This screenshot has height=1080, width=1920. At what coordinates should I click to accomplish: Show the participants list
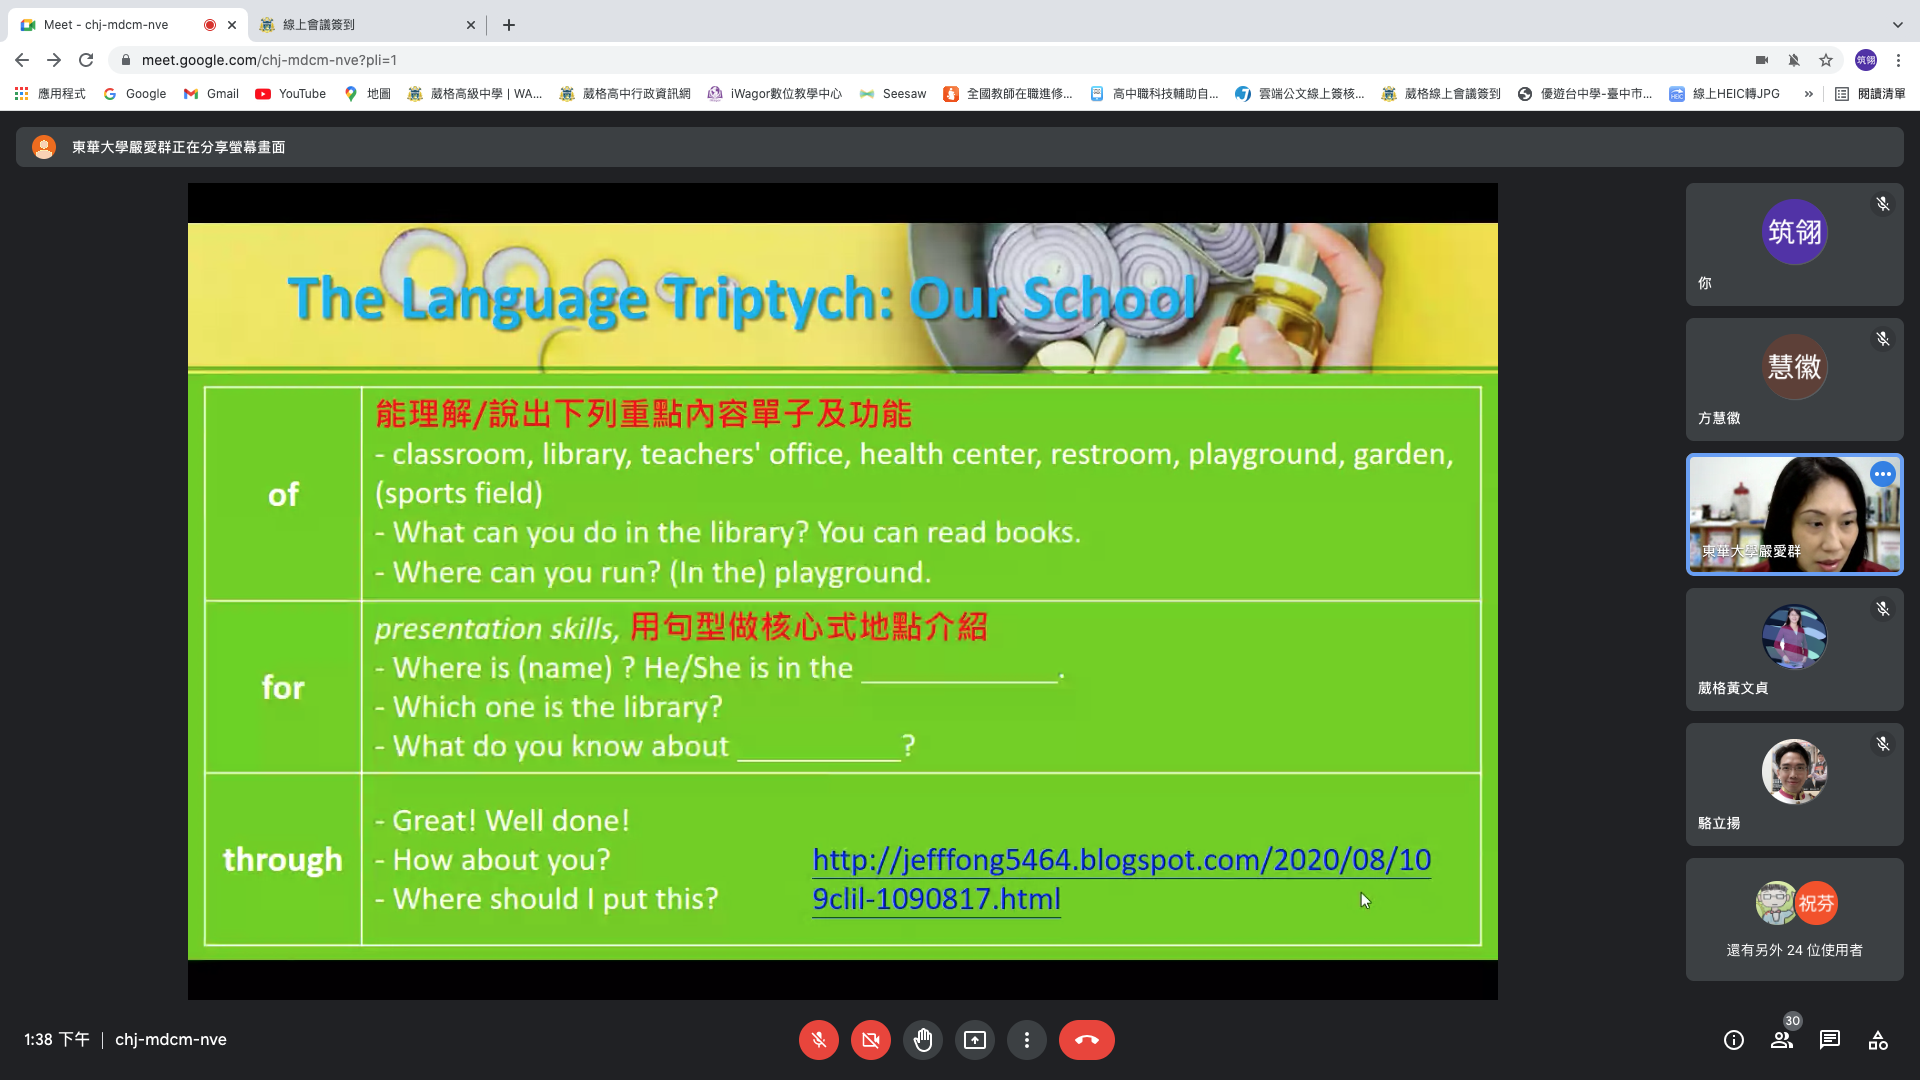coord(1781,1040)
